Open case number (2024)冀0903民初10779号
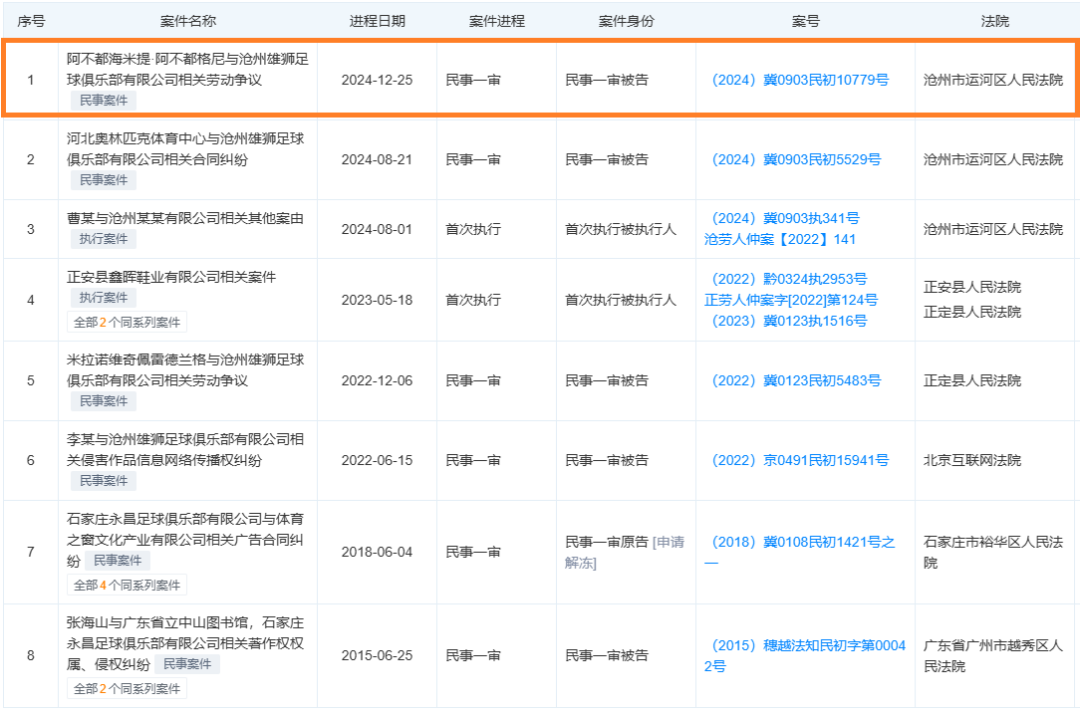The height and width of the screenshot is (715, 1080). coord(800,80)
